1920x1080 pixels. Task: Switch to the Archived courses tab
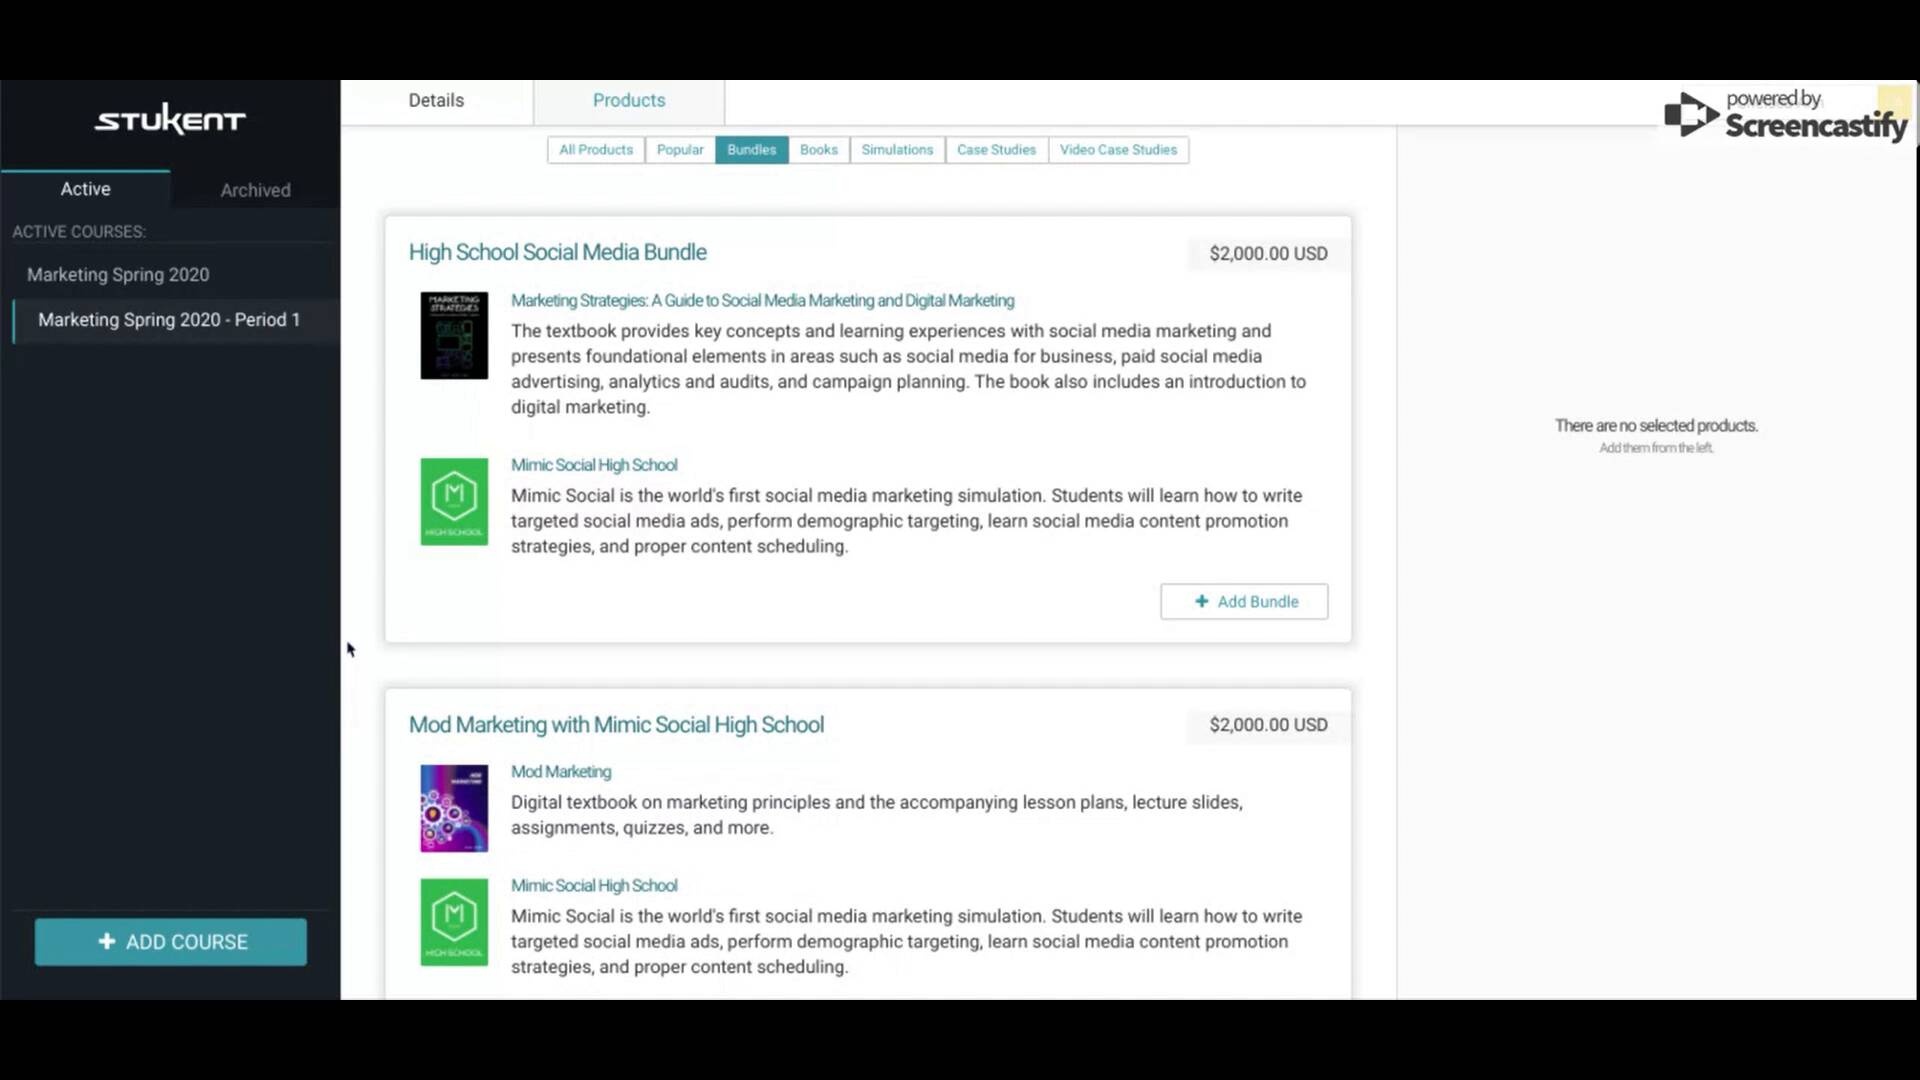tap(254, 189)
